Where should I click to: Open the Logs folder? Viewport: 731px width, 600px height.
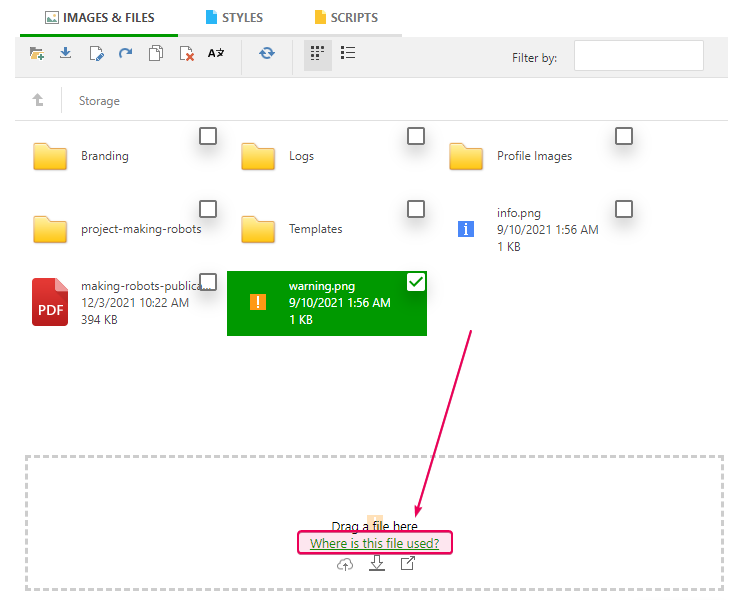coord(258,156)
